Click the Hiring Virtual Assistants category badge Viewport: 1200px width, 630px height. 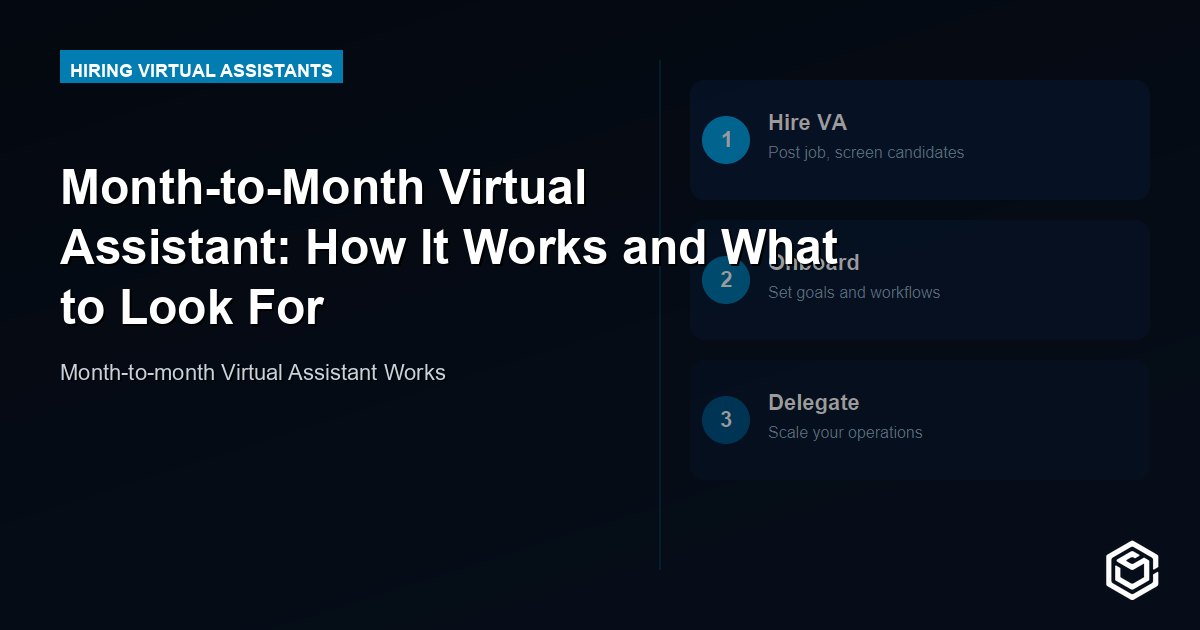201,66
